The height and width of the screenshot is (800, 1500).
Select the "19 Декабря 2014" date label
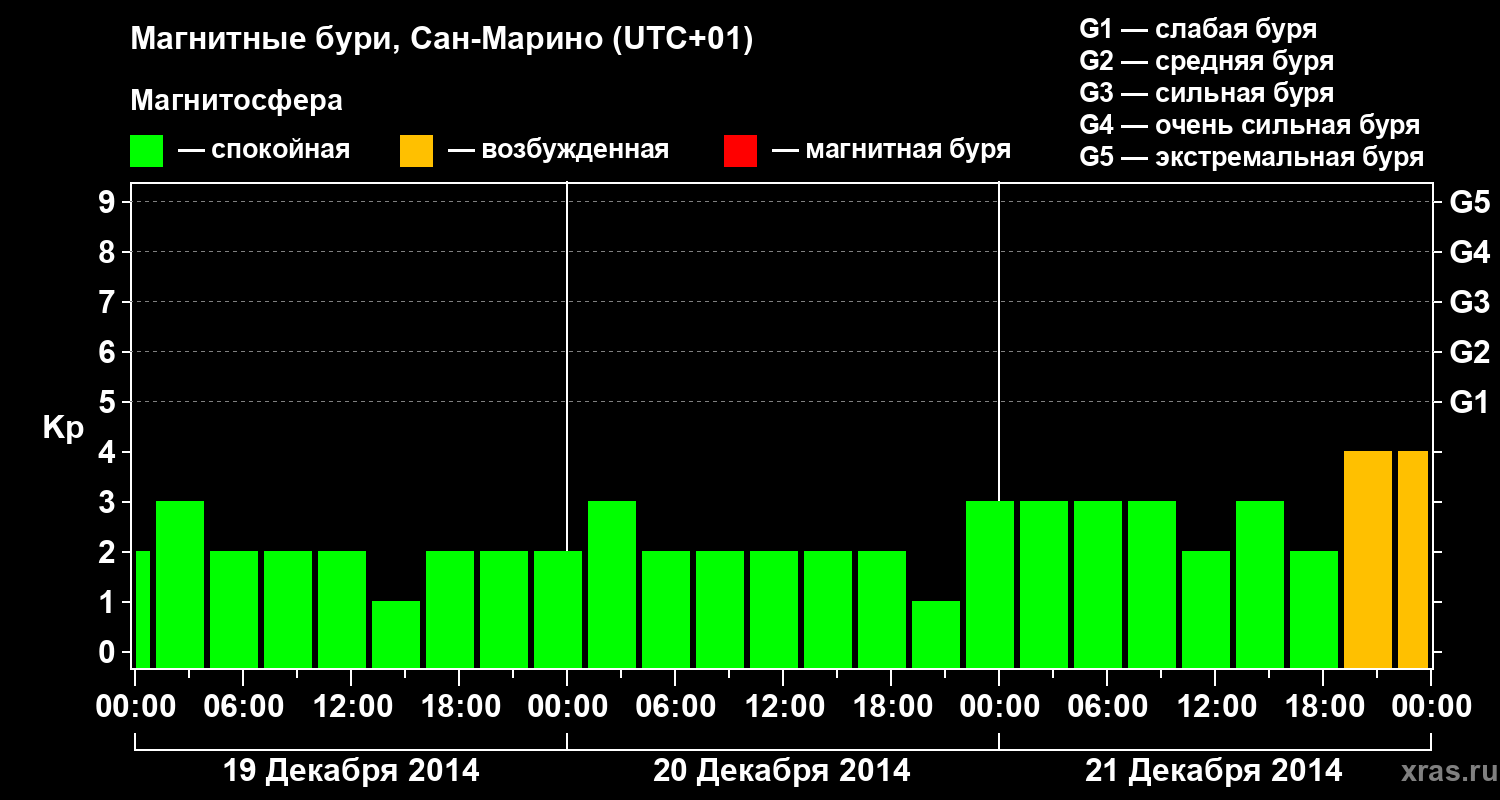pos(350,771)
